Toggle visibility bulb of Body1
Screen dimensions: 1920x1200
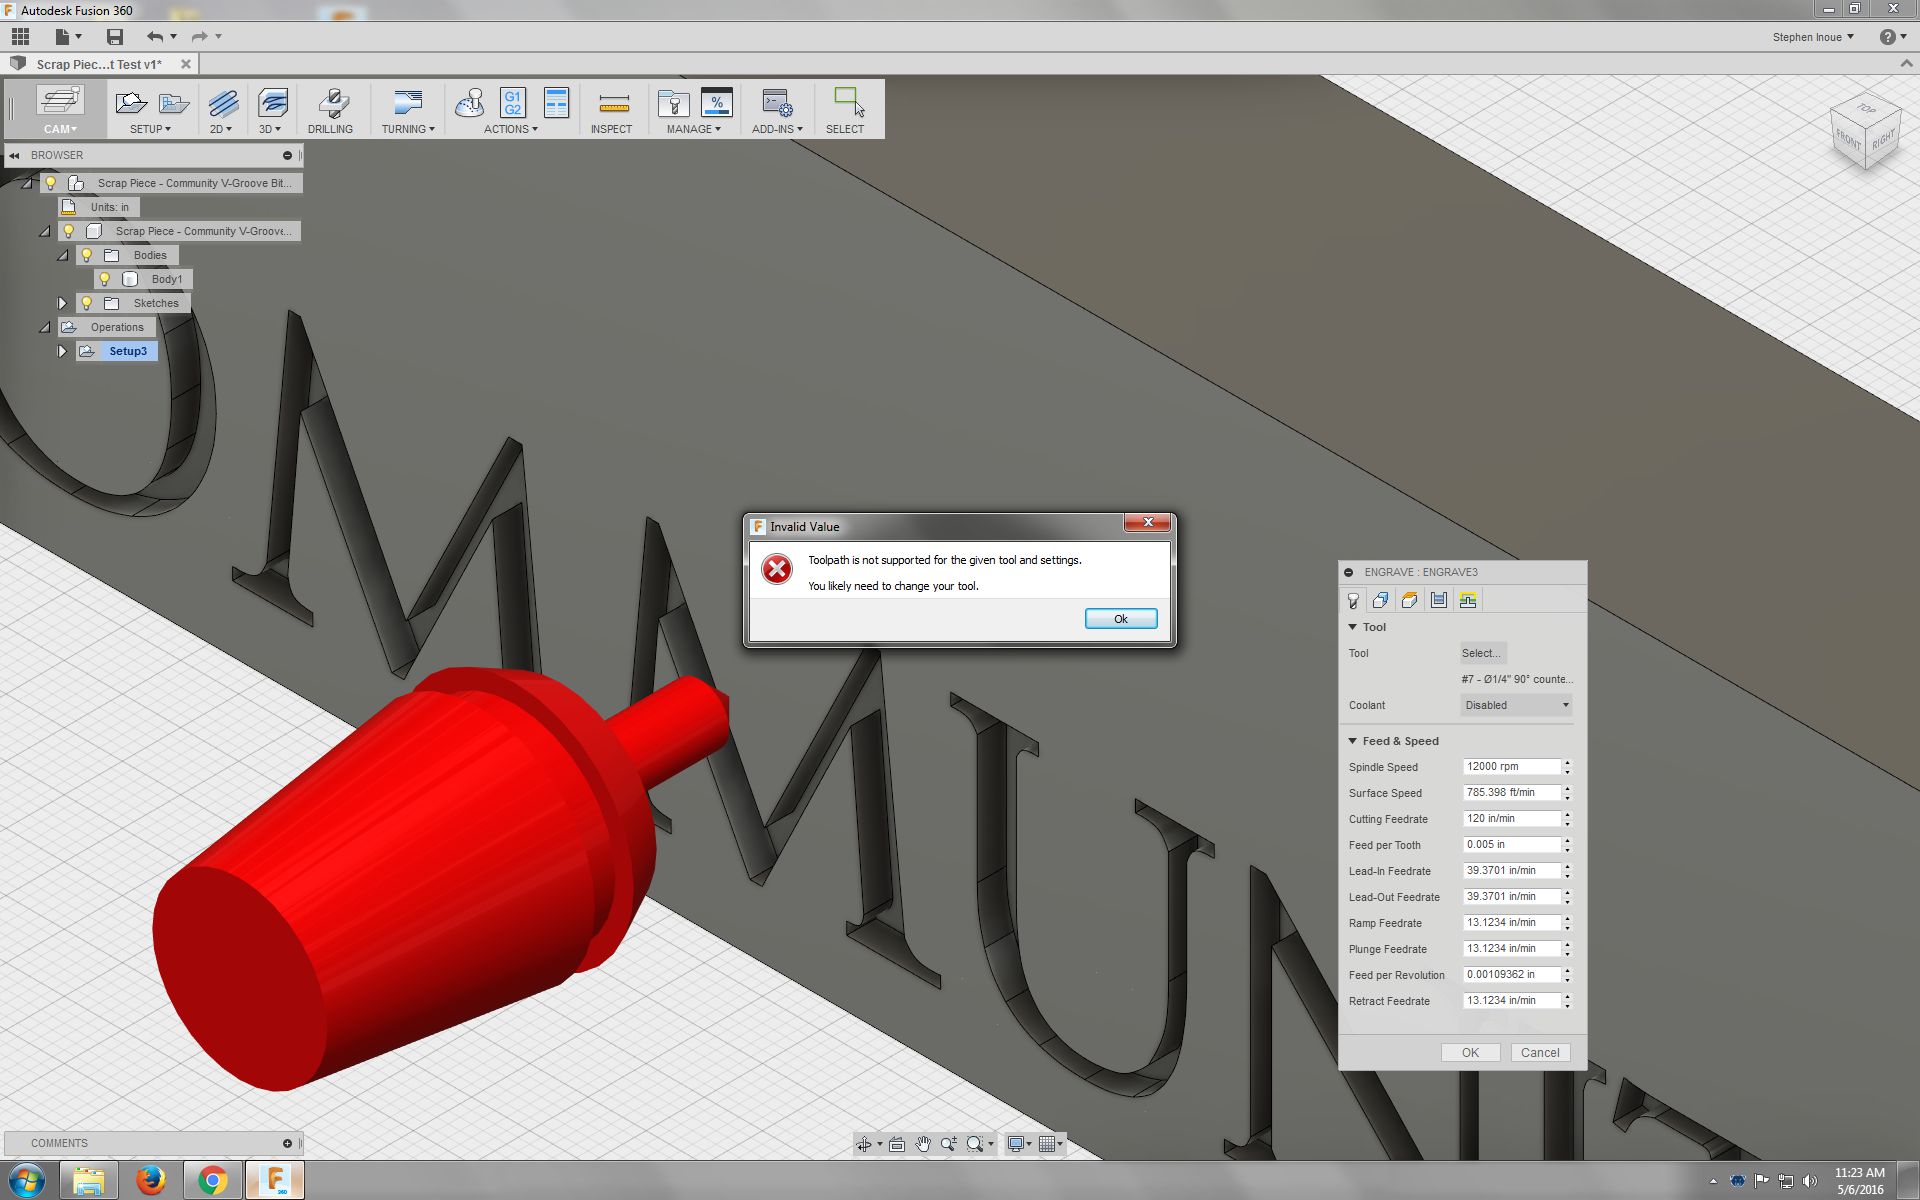(105, 279)
